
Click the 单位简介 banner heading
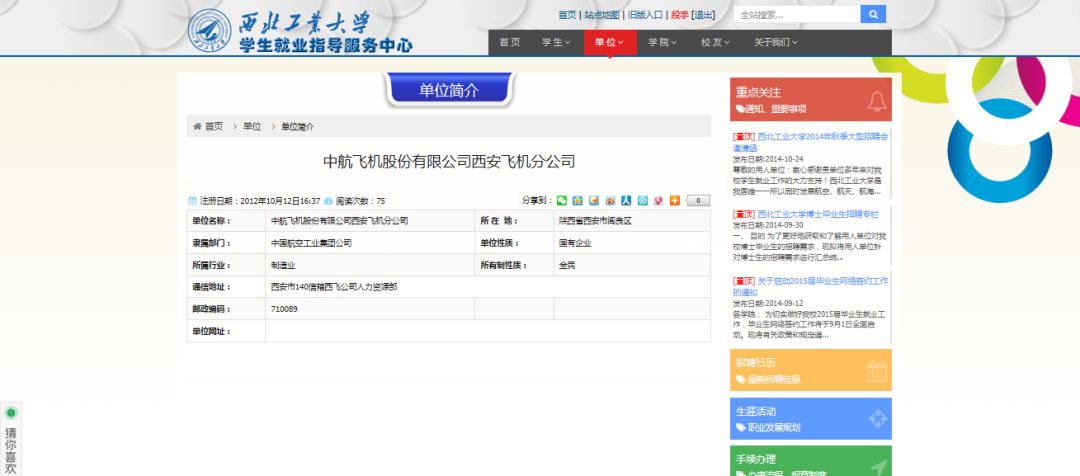[450, 90]
